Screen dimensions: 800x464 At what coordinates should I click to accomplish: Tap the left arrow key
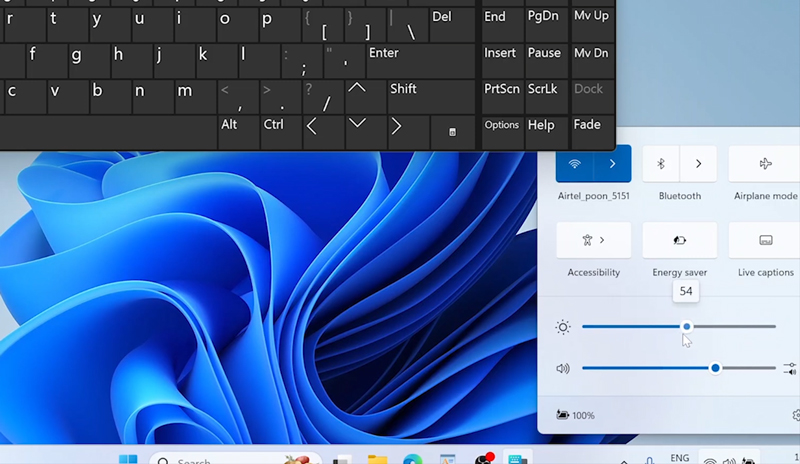pyautogui.click(x=323, y=132)
